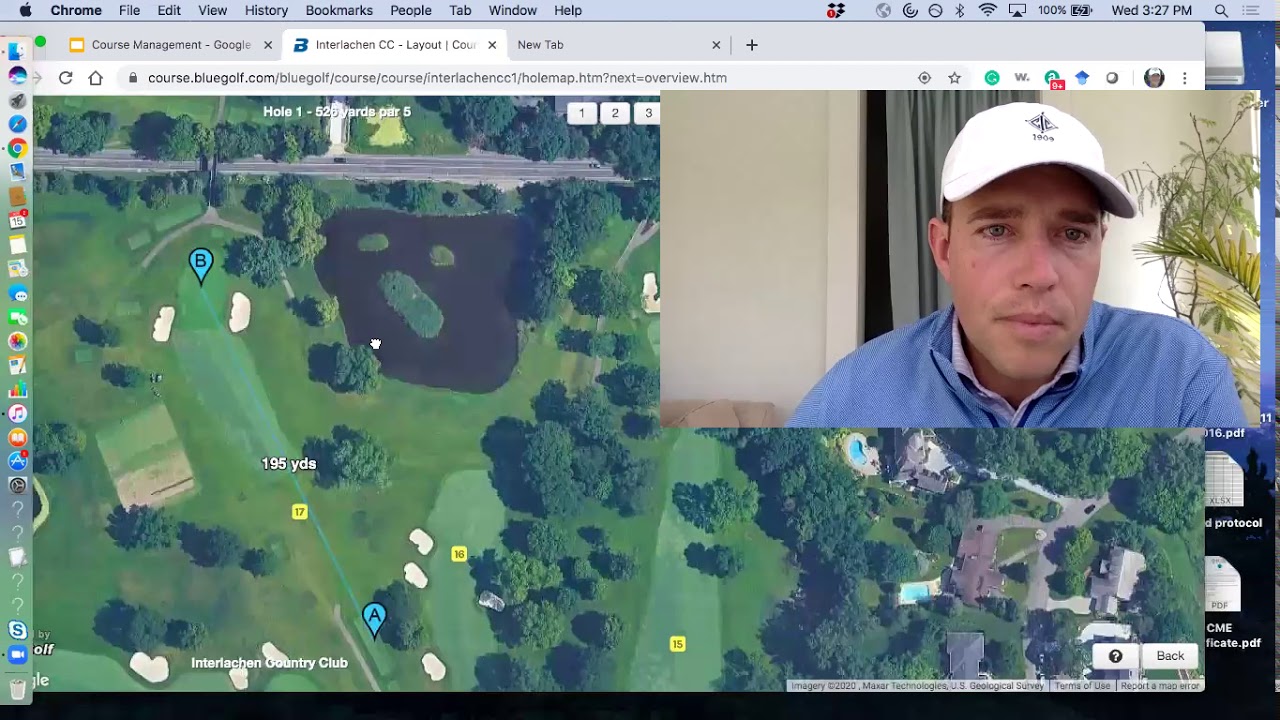
Task: Click the hole 16 yellow flag marker
Action: (459, 554)
